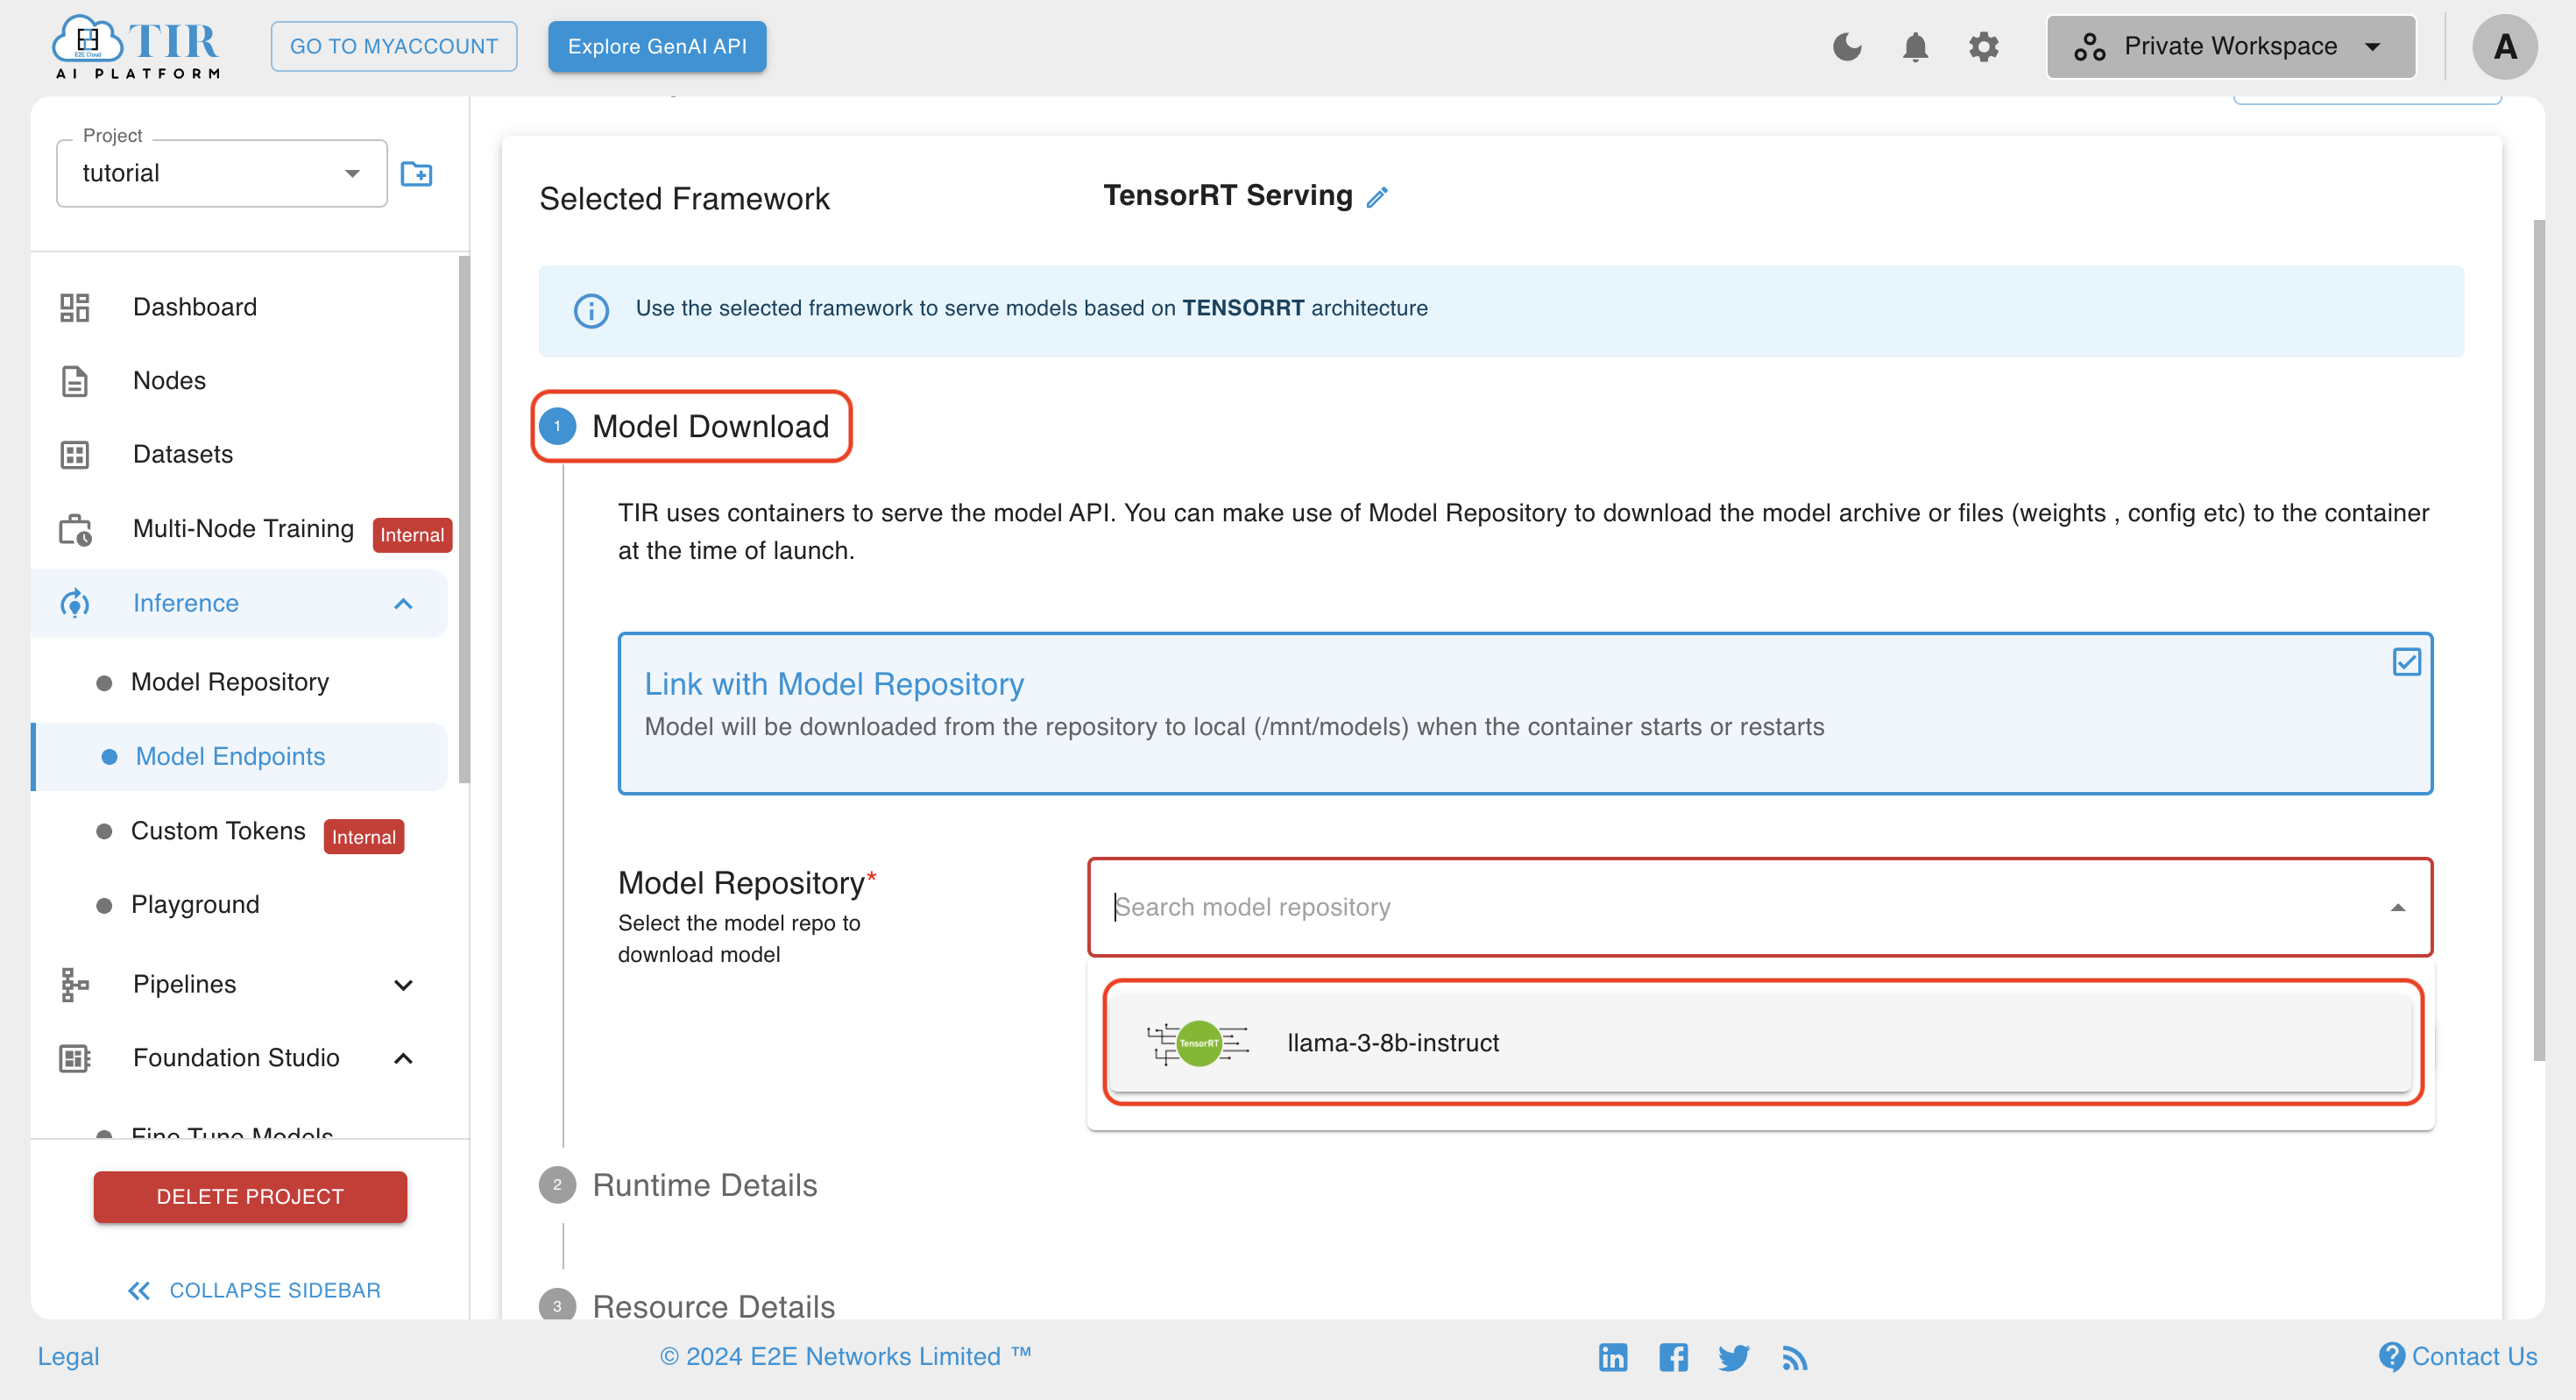Click the Model Endpoints menu item
Image resolution: width=2576 pixels, height=1400 pixels.
click(233, 755)
